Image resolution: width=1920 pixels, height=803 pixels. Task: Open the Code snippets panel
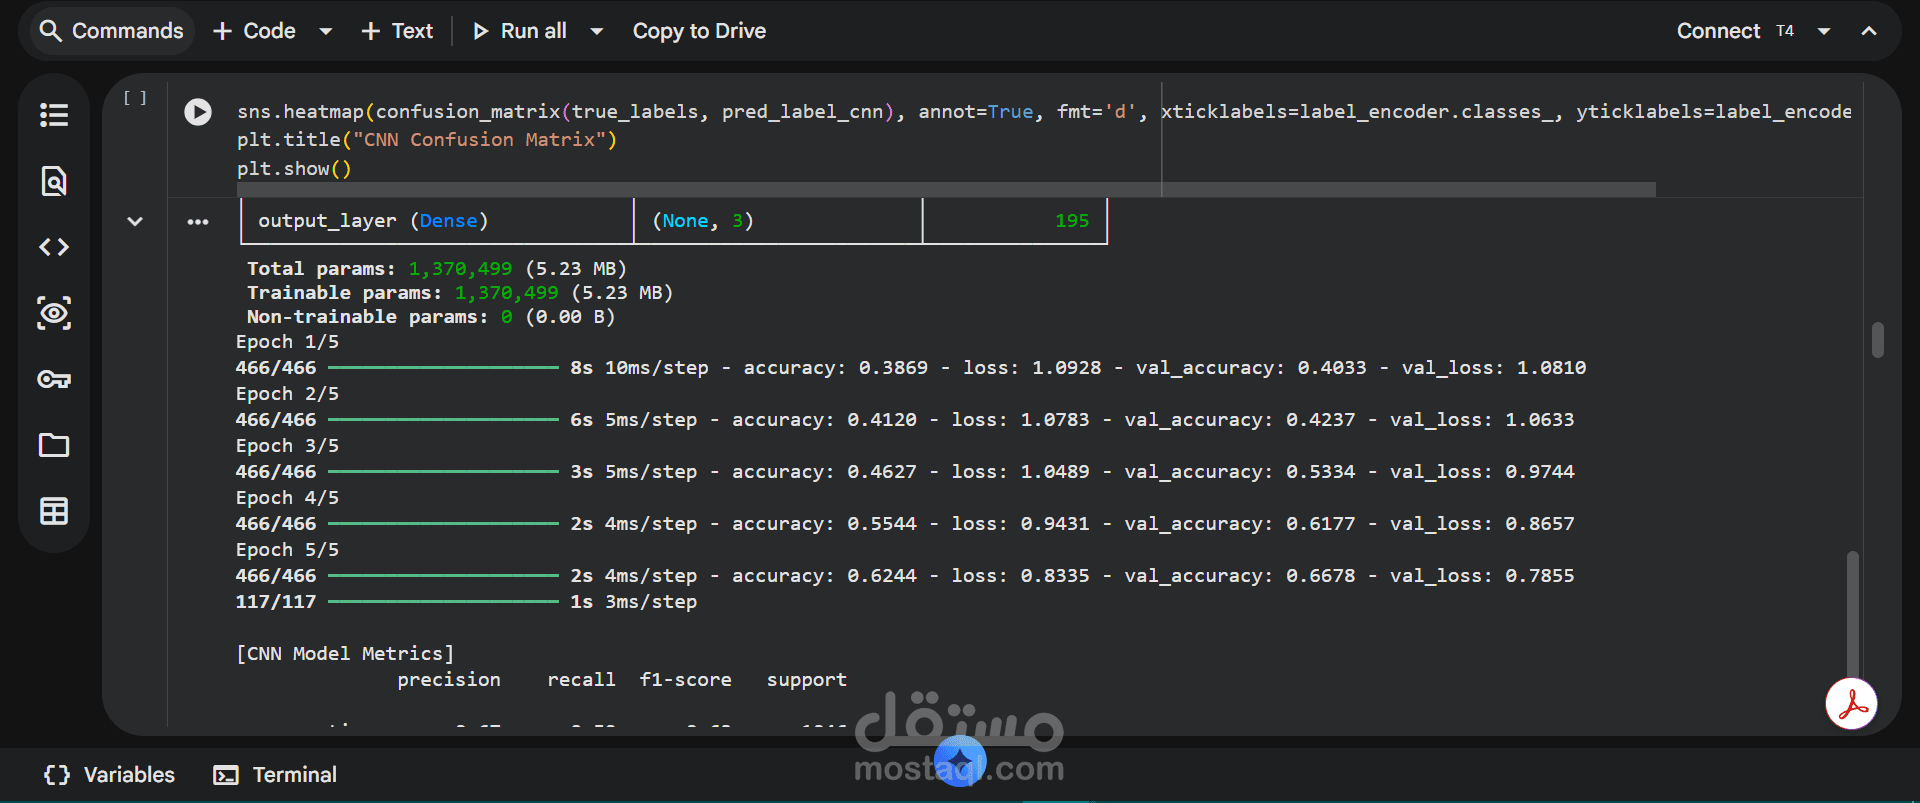(54, 247)
